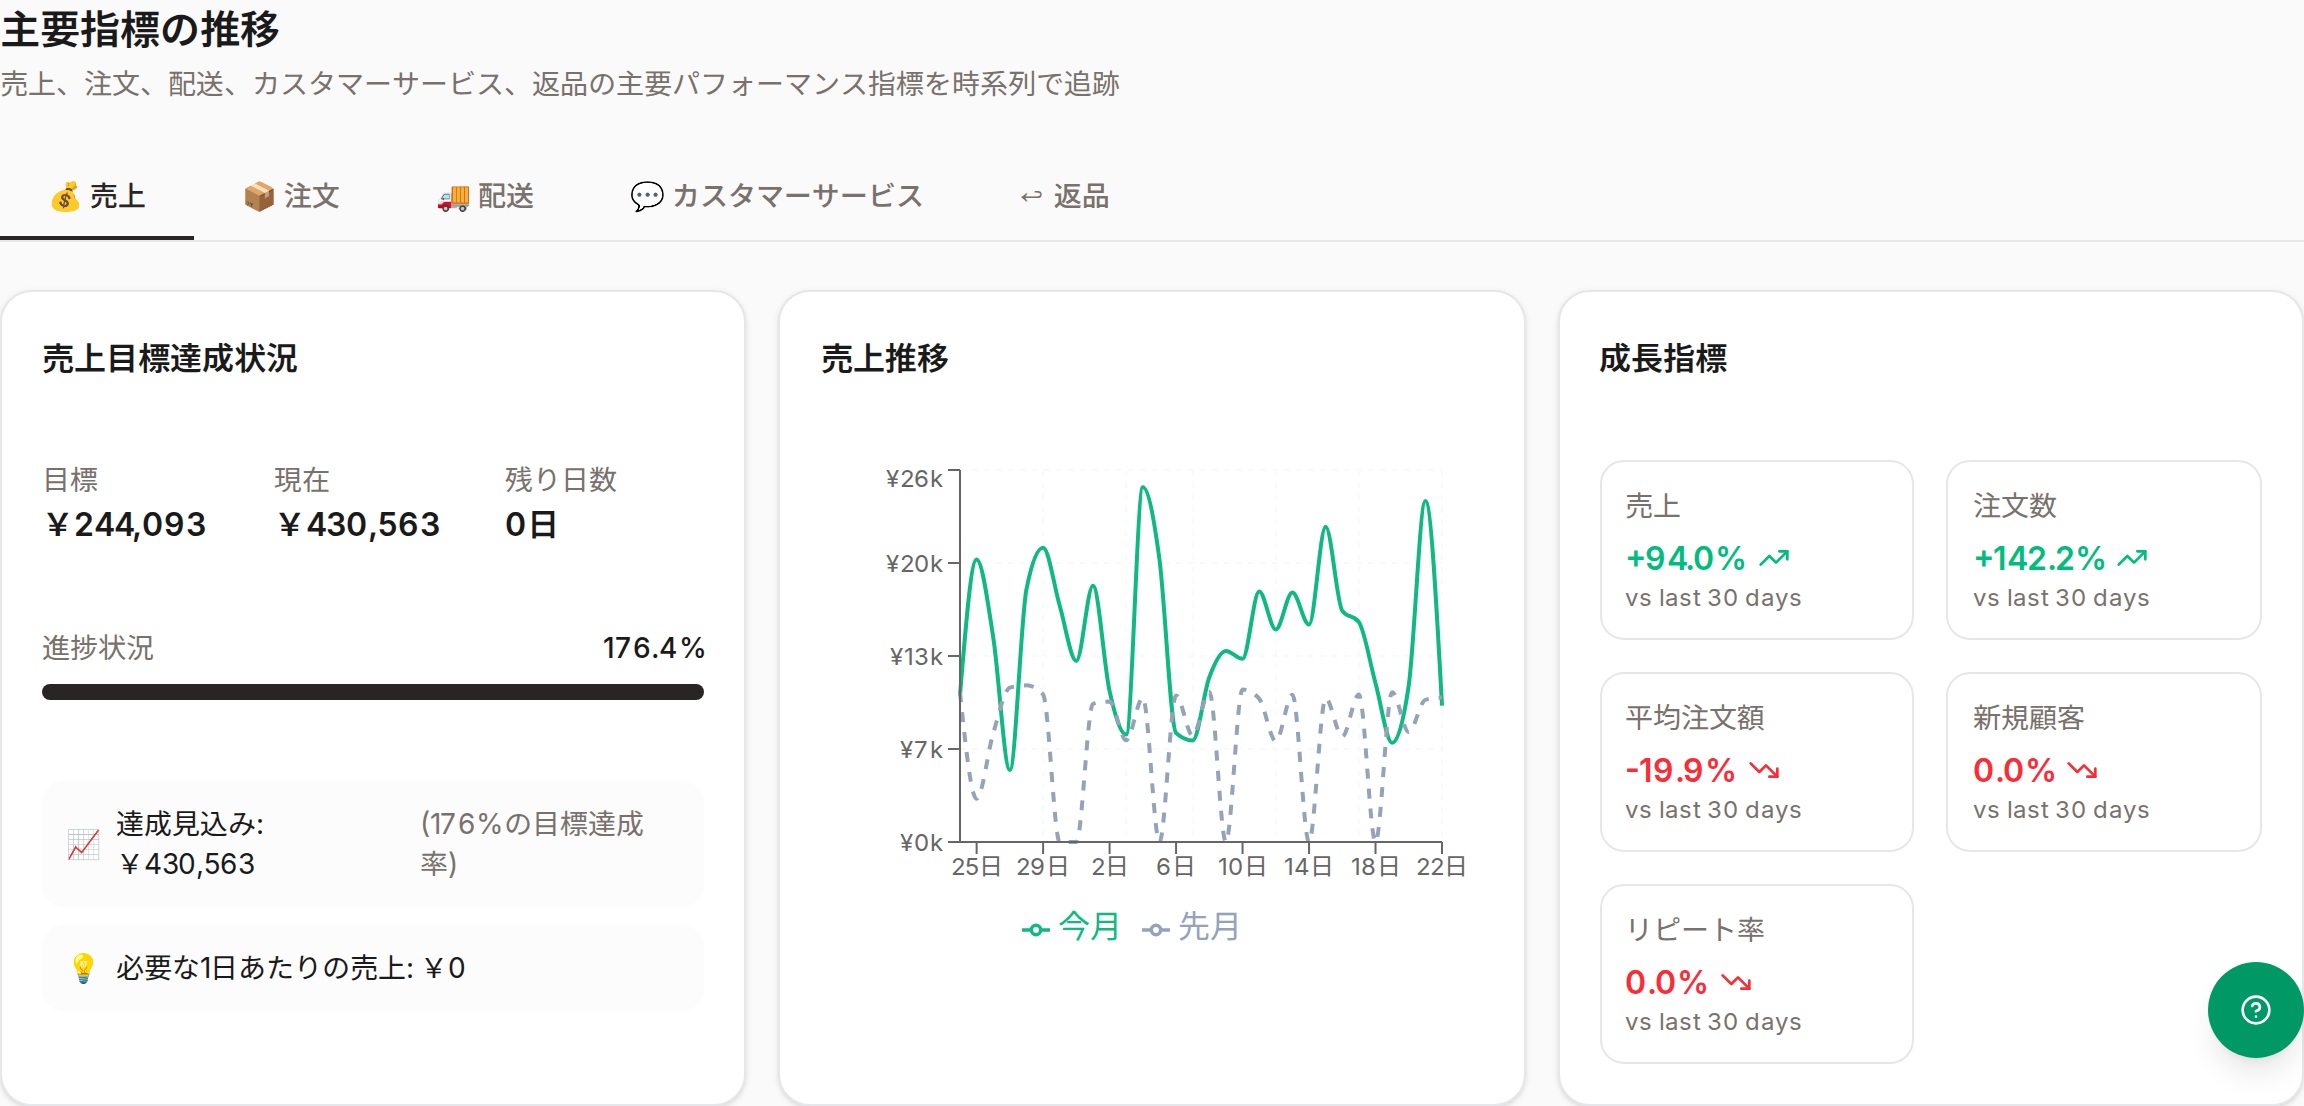Click the ¥13k axis label
This screenshot has width=2304, height=1106.
click(916, 657)
